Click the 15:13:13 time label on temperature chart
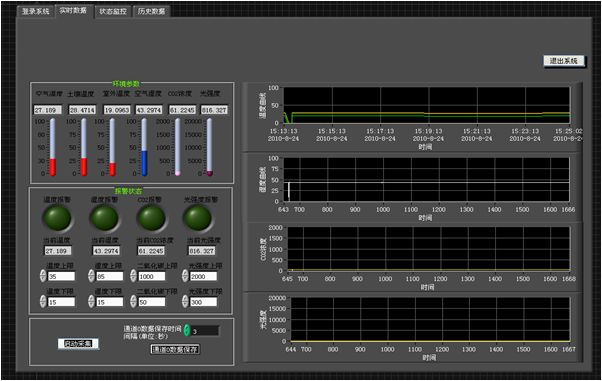Screen dimensions: 602x381 (x=283, y=131)
